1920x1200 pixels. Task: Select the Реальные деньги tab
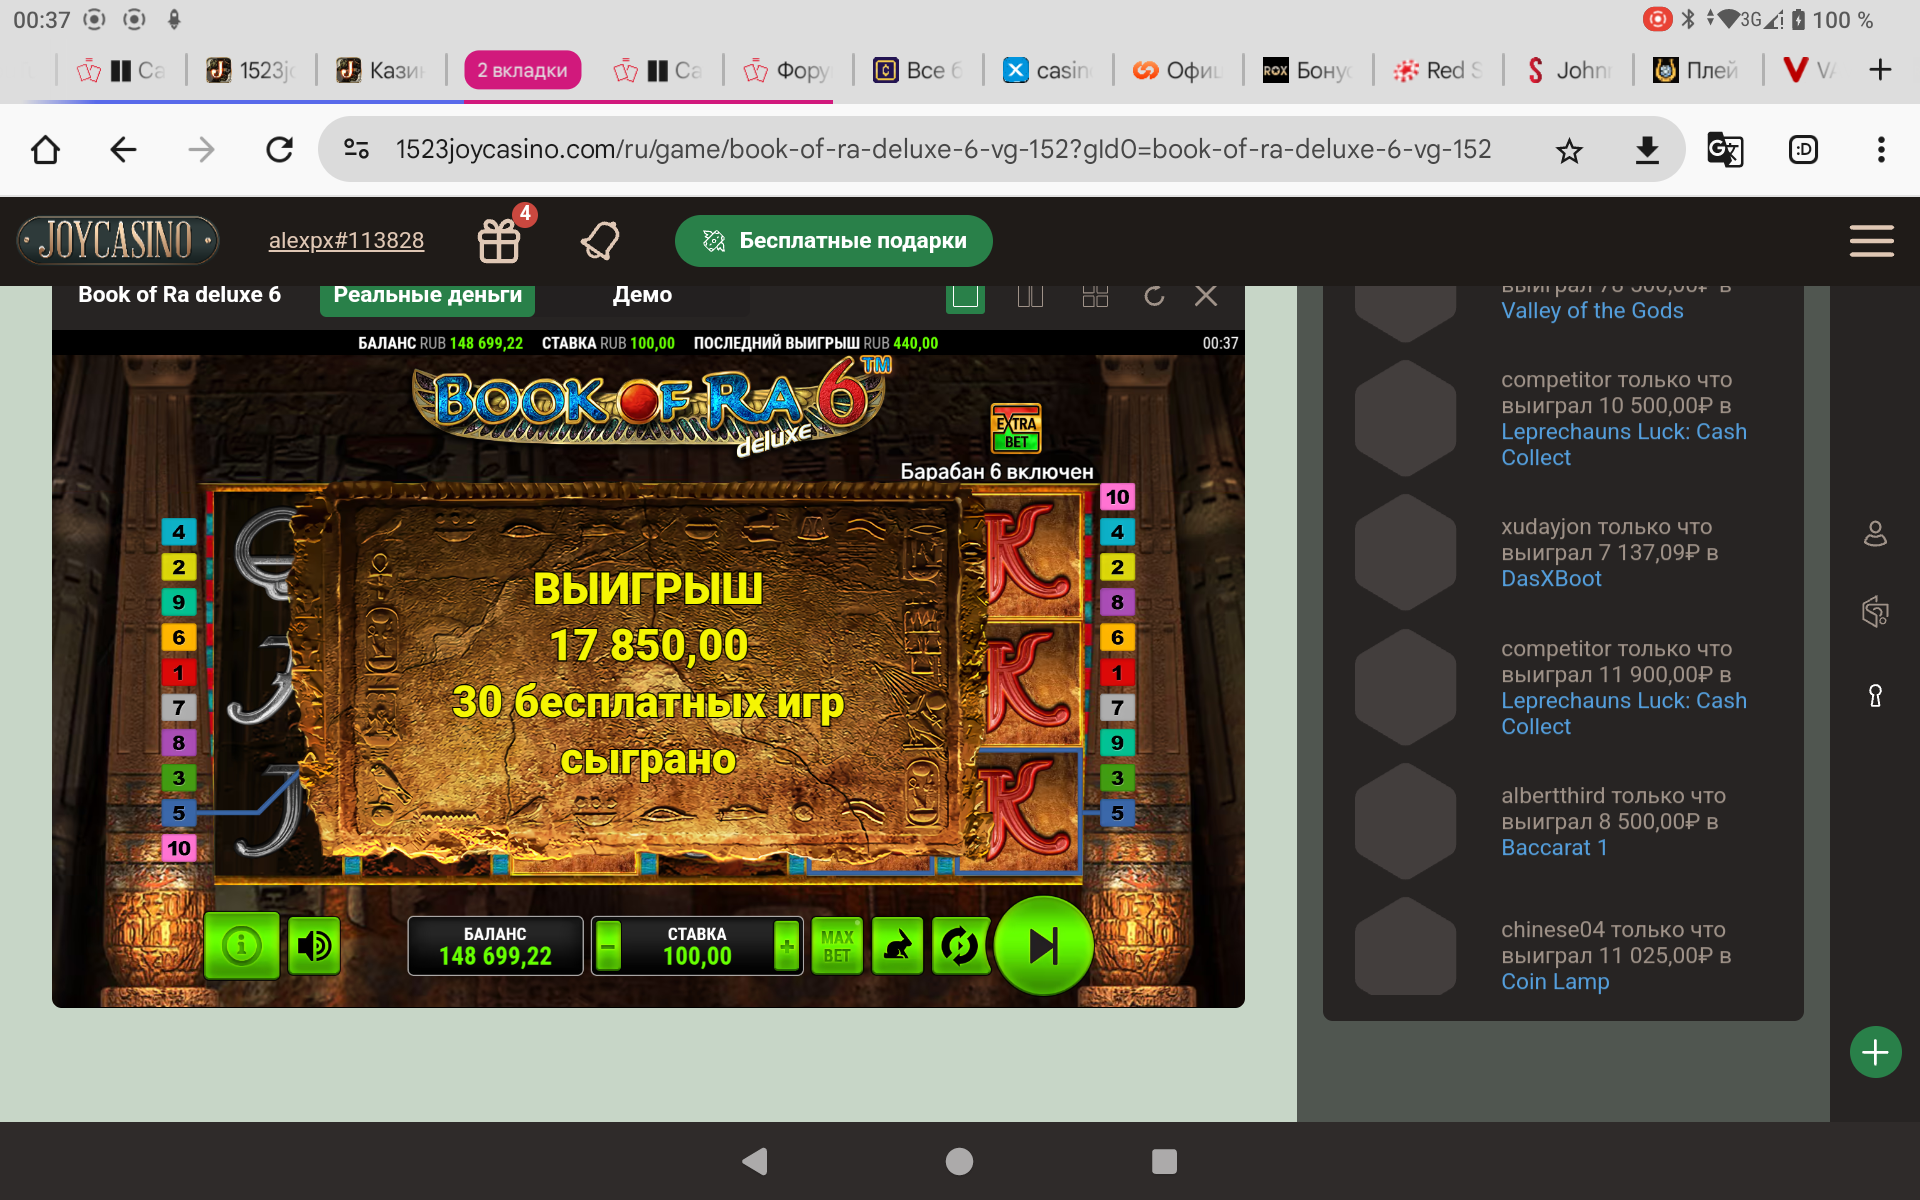(427, 296)
